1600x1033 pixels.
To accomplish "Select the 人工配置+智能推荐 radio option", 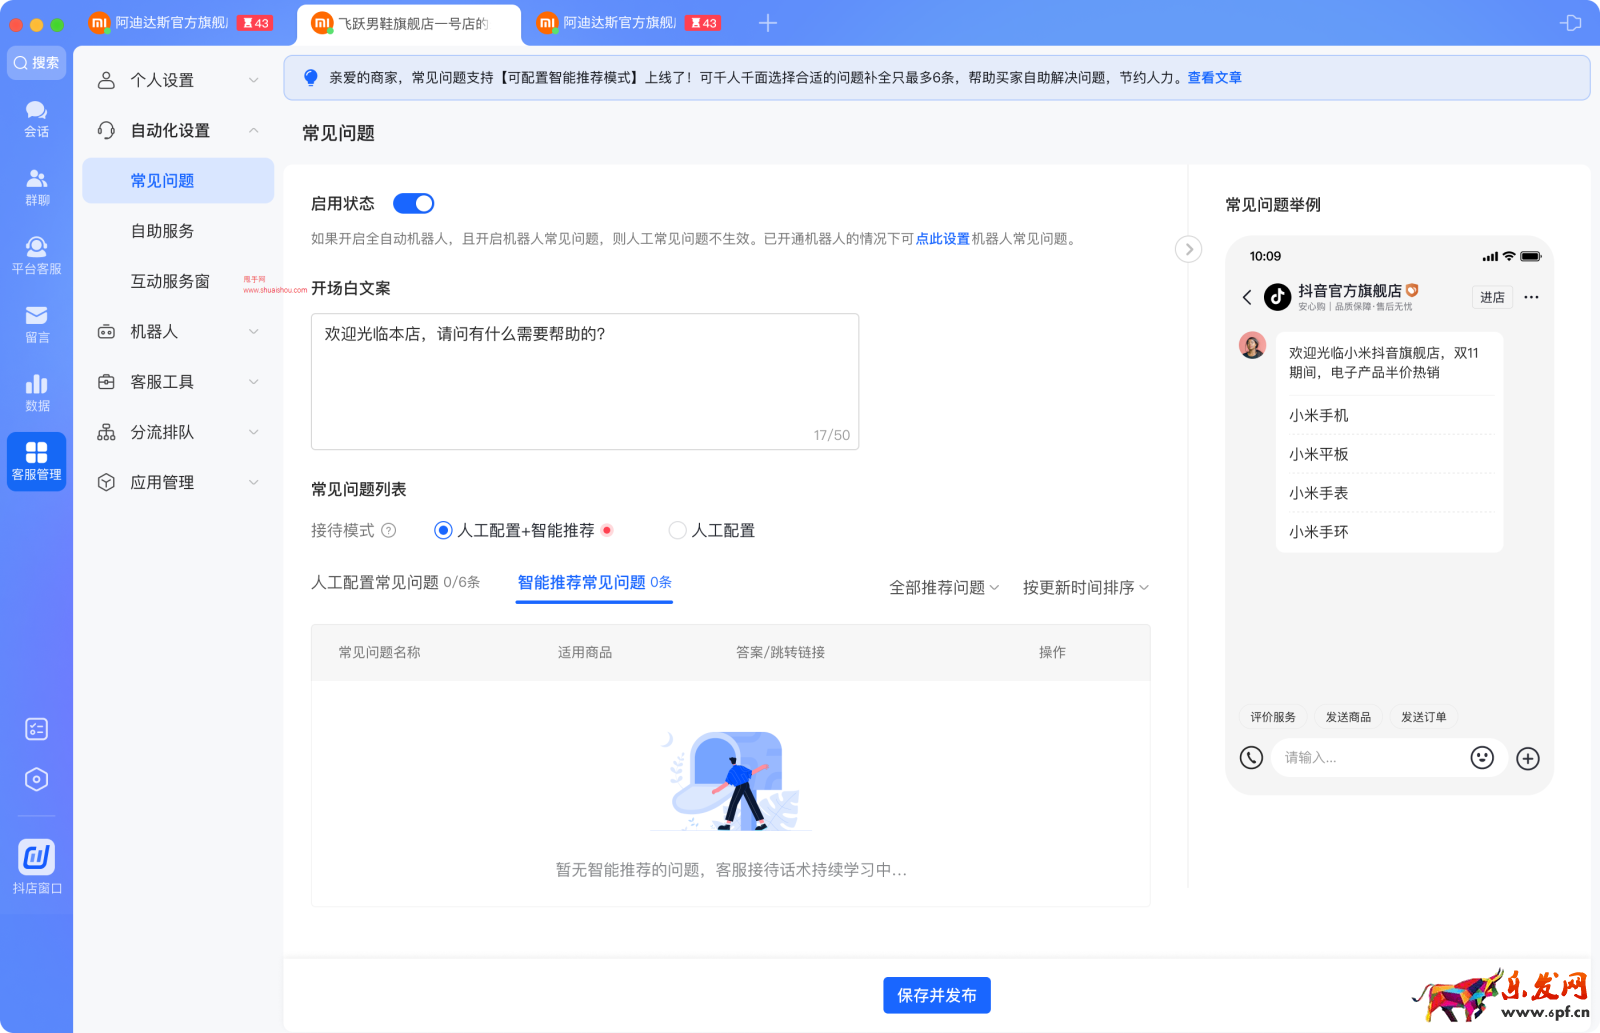I will pyautogui.click(x=443, y=531).
